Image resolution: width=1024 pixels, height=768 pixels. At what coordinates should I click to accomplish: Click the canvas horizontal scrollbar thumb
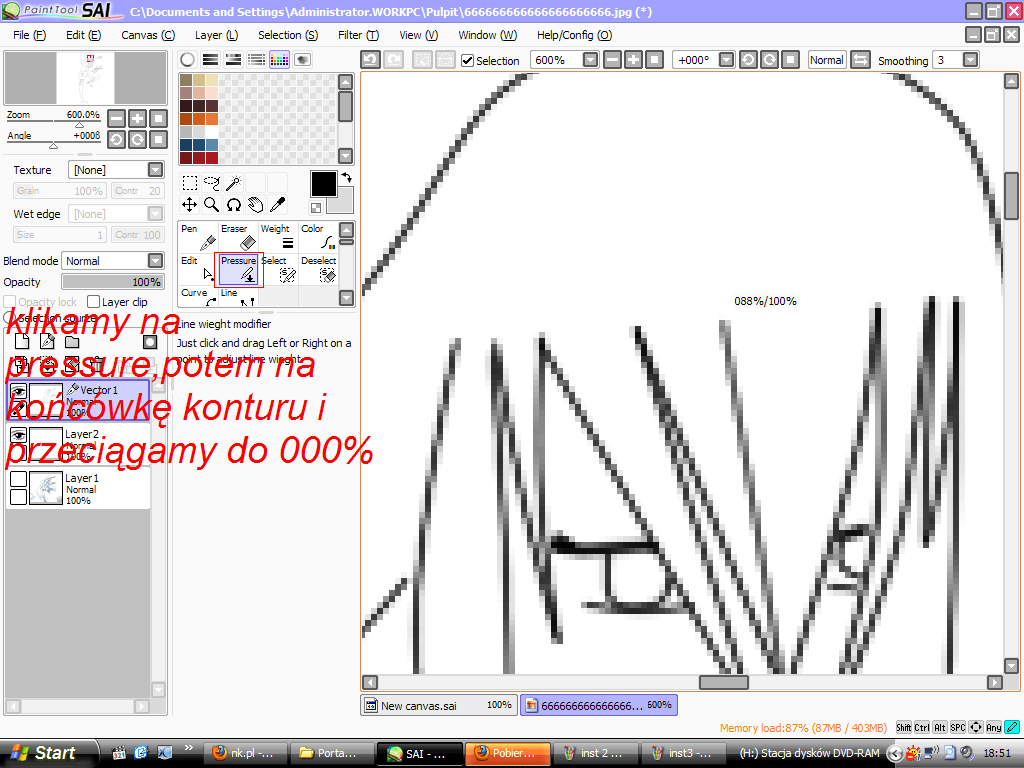(x=724, y=682)
